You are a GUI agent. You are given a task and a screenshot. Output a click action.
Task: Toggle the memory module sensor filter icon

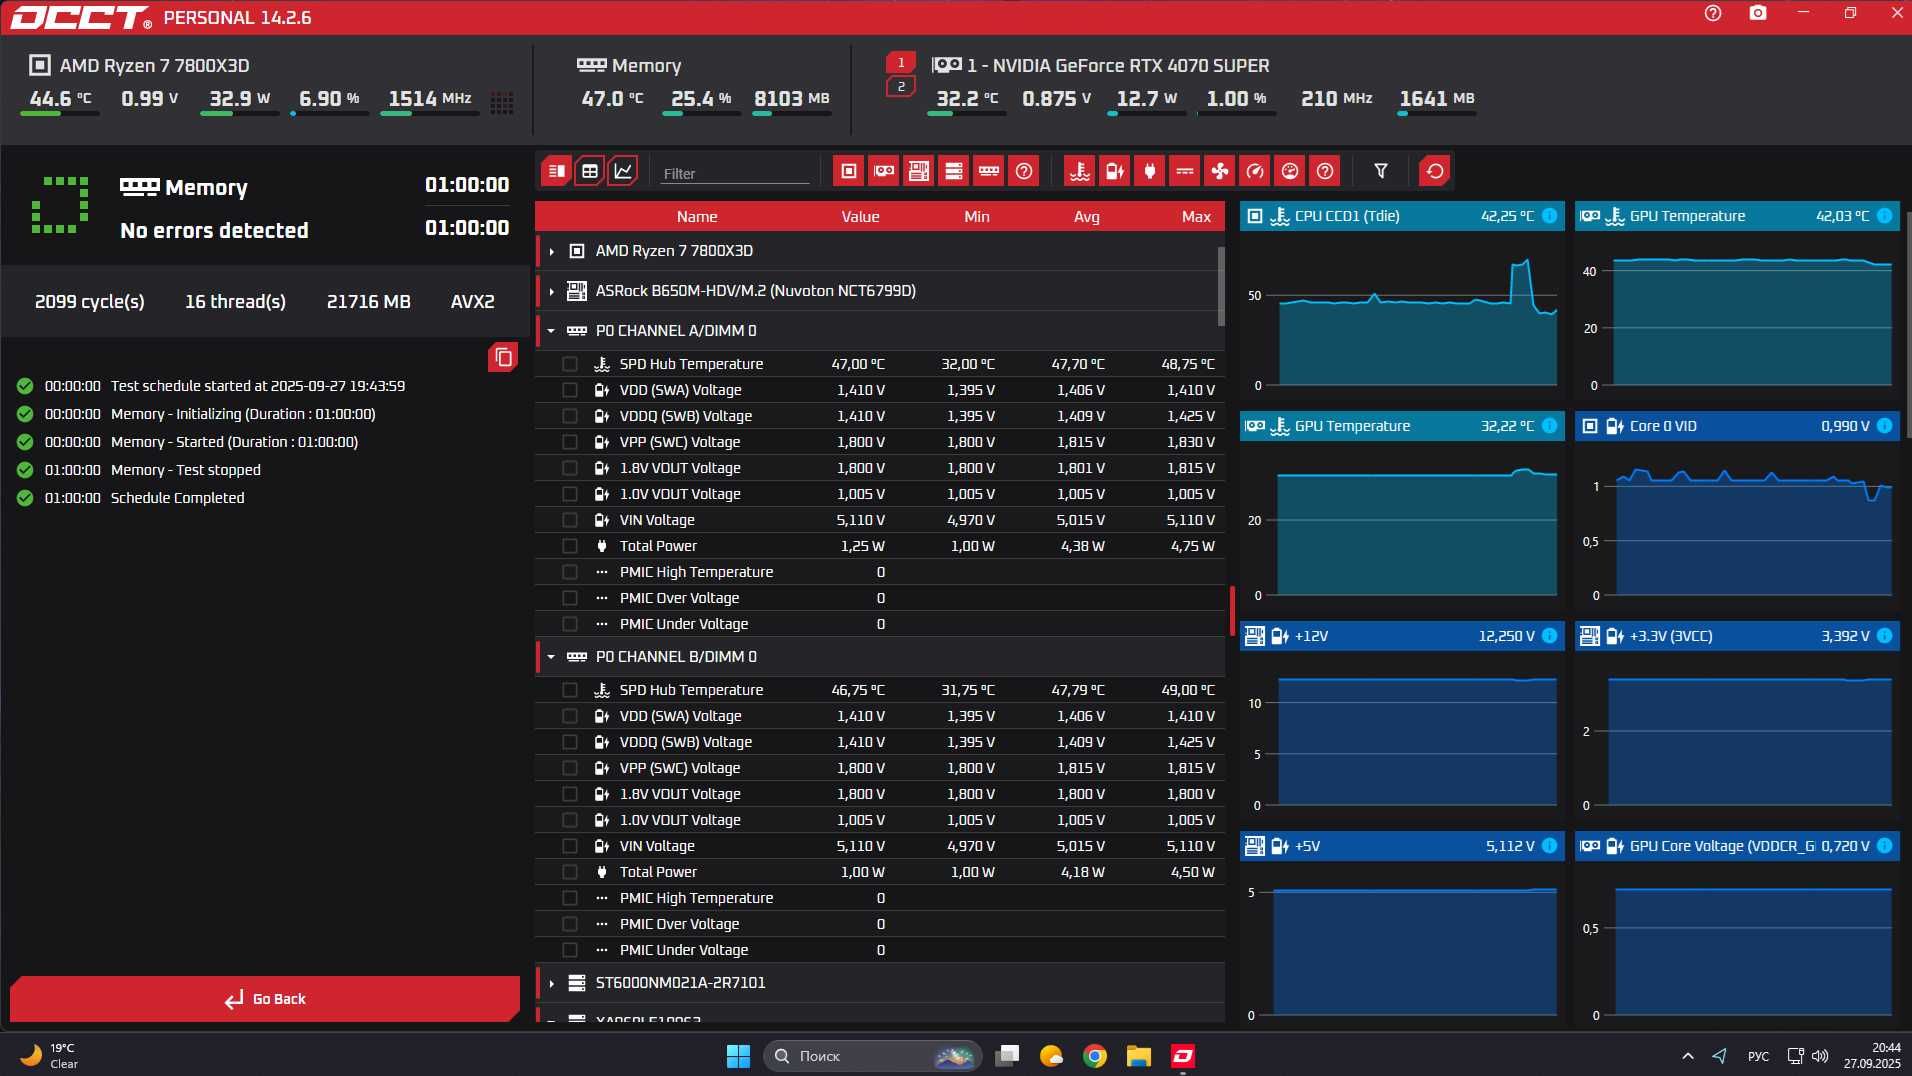(x=989, y=171)
